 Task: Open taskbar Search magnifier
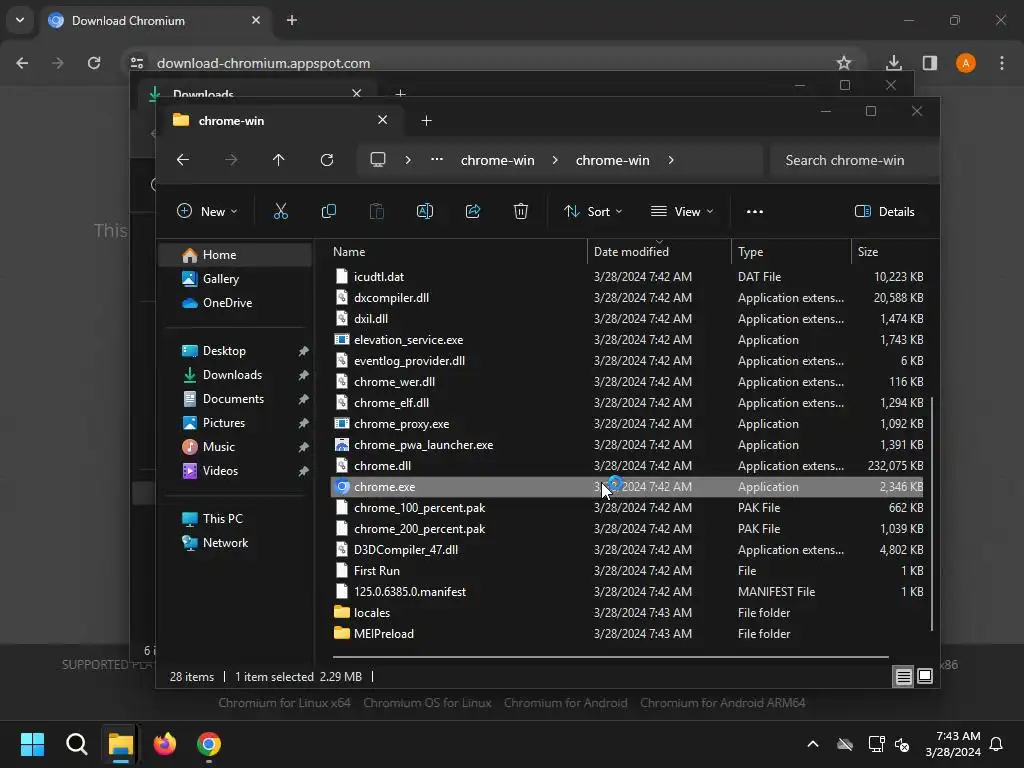pyautogui.click(x=76, y=744)
